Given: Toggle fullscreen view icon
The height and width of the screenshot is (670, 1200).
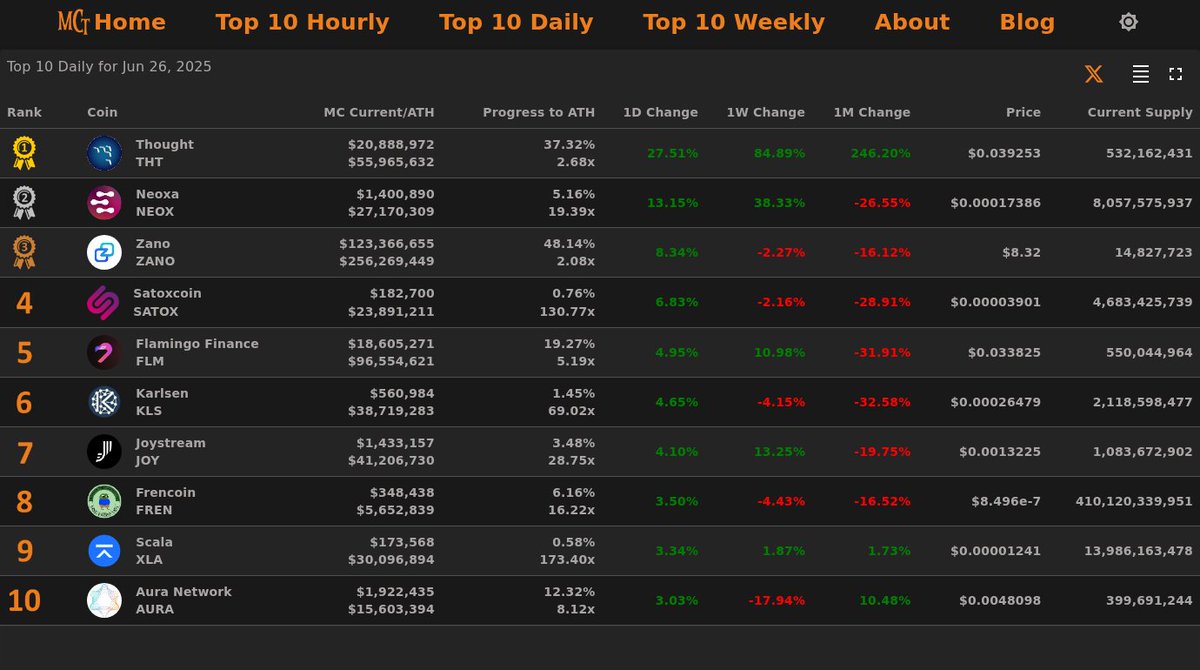Looking at the screenshot, I should pos(1176,74).
